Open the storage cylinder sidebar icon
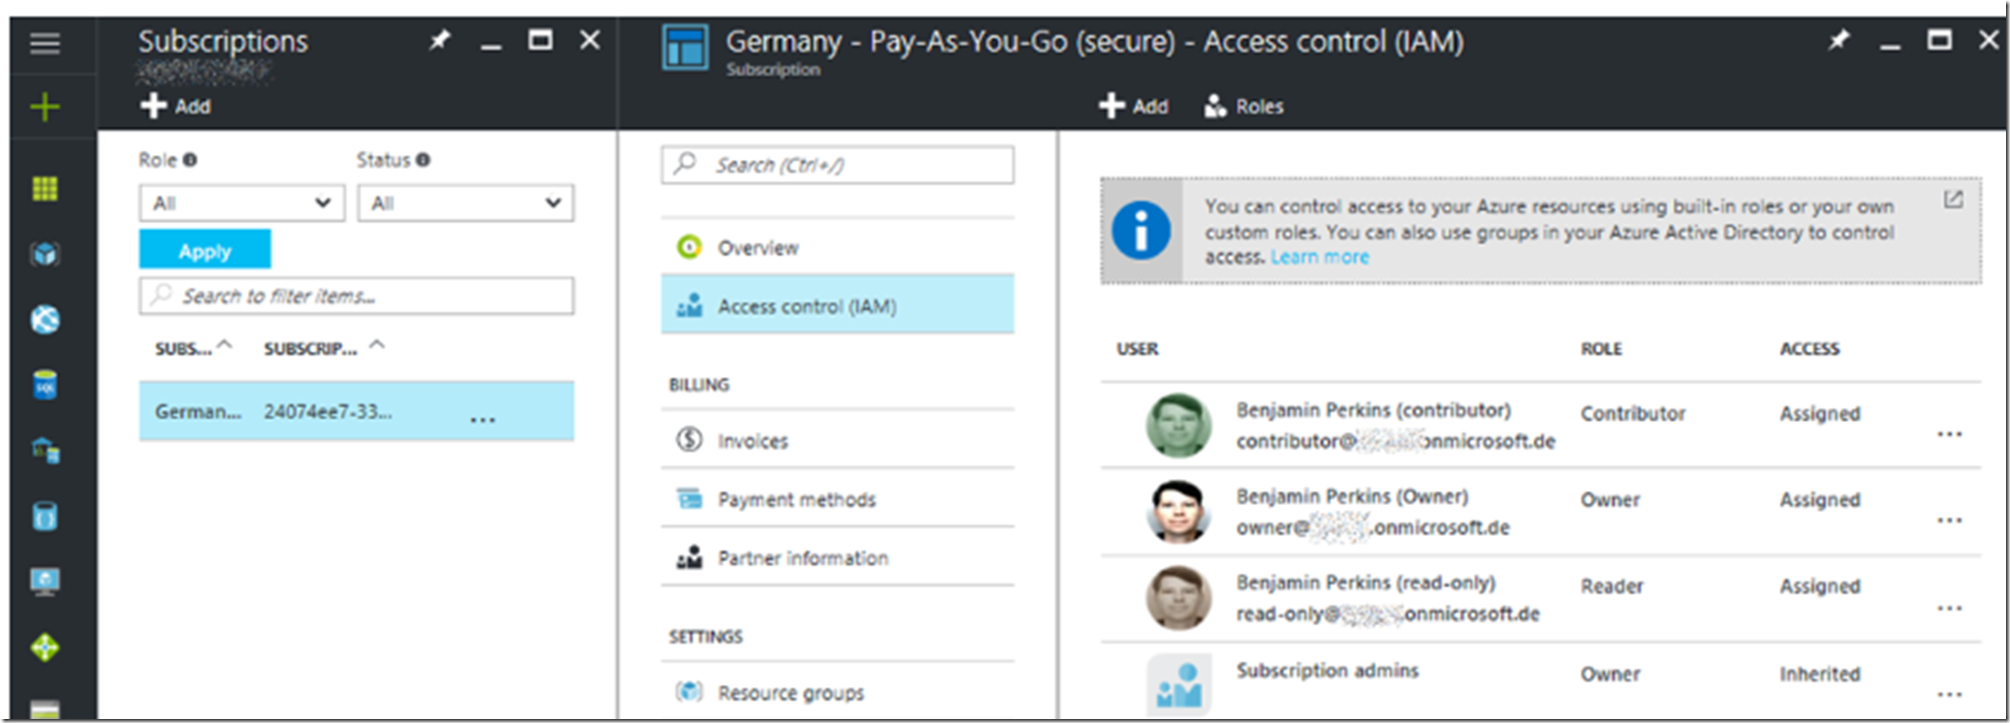This screenshot has height=723, width=2010. [x=45, y=516]
